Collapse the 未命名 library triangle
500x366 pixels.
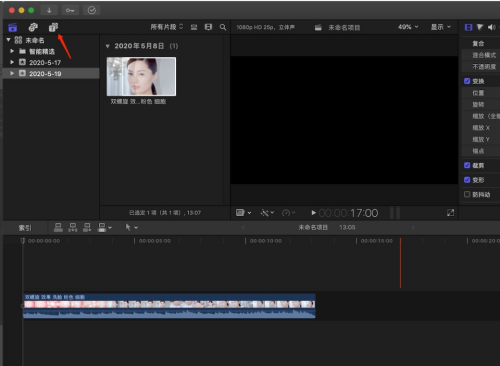coord(8,40)
